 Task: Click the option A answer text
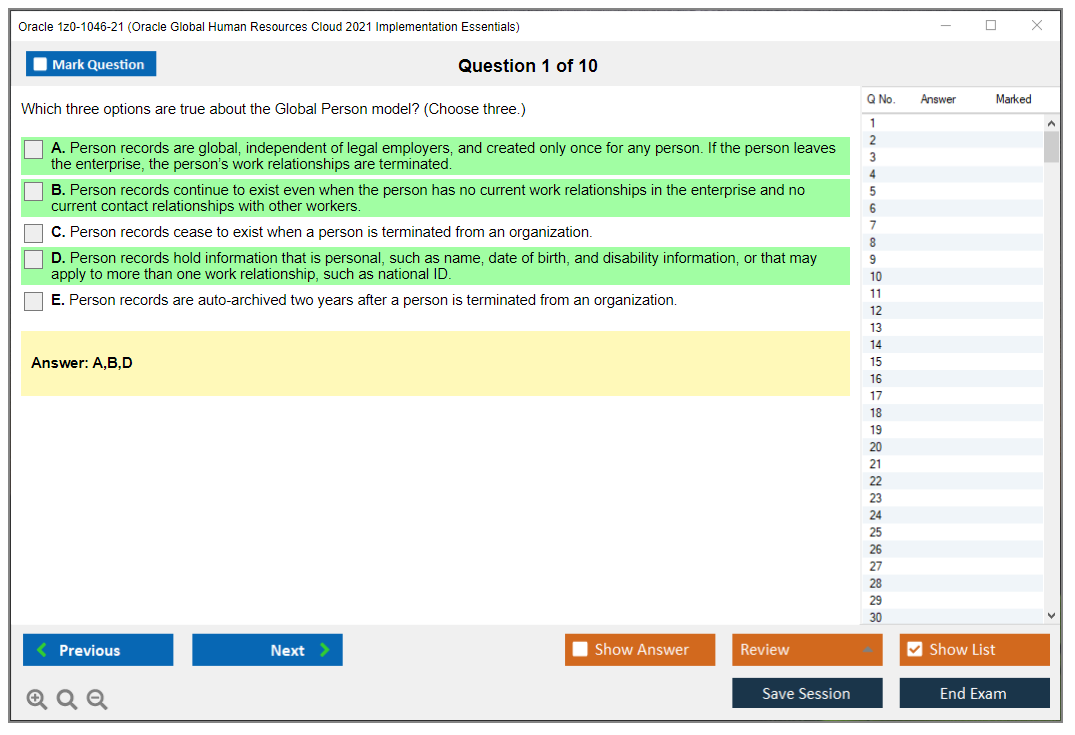444,156
